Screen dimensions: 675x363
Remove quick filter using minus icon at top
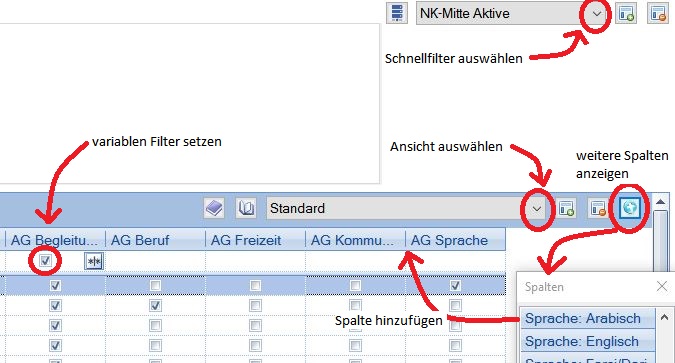click(x=658, y=13)
